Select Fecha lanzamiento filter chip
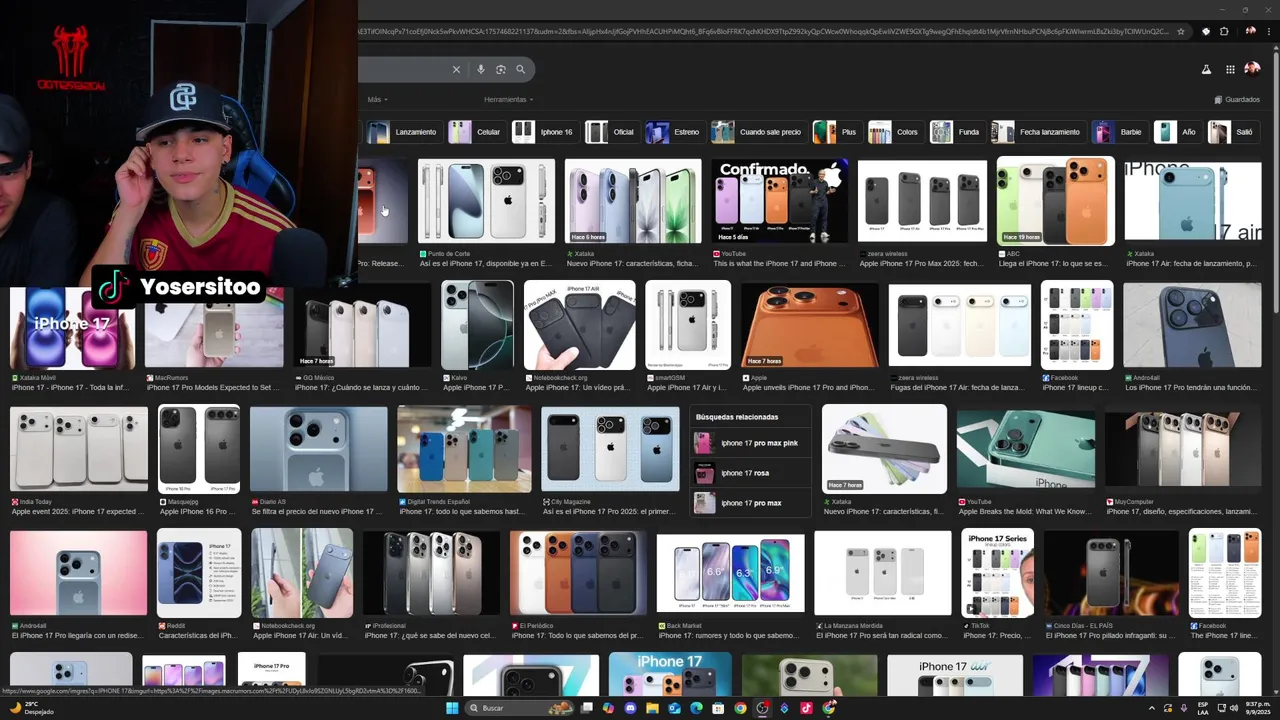This screenshot has height=720, width=1280. pyautogui.click(x=1037, y=132)
